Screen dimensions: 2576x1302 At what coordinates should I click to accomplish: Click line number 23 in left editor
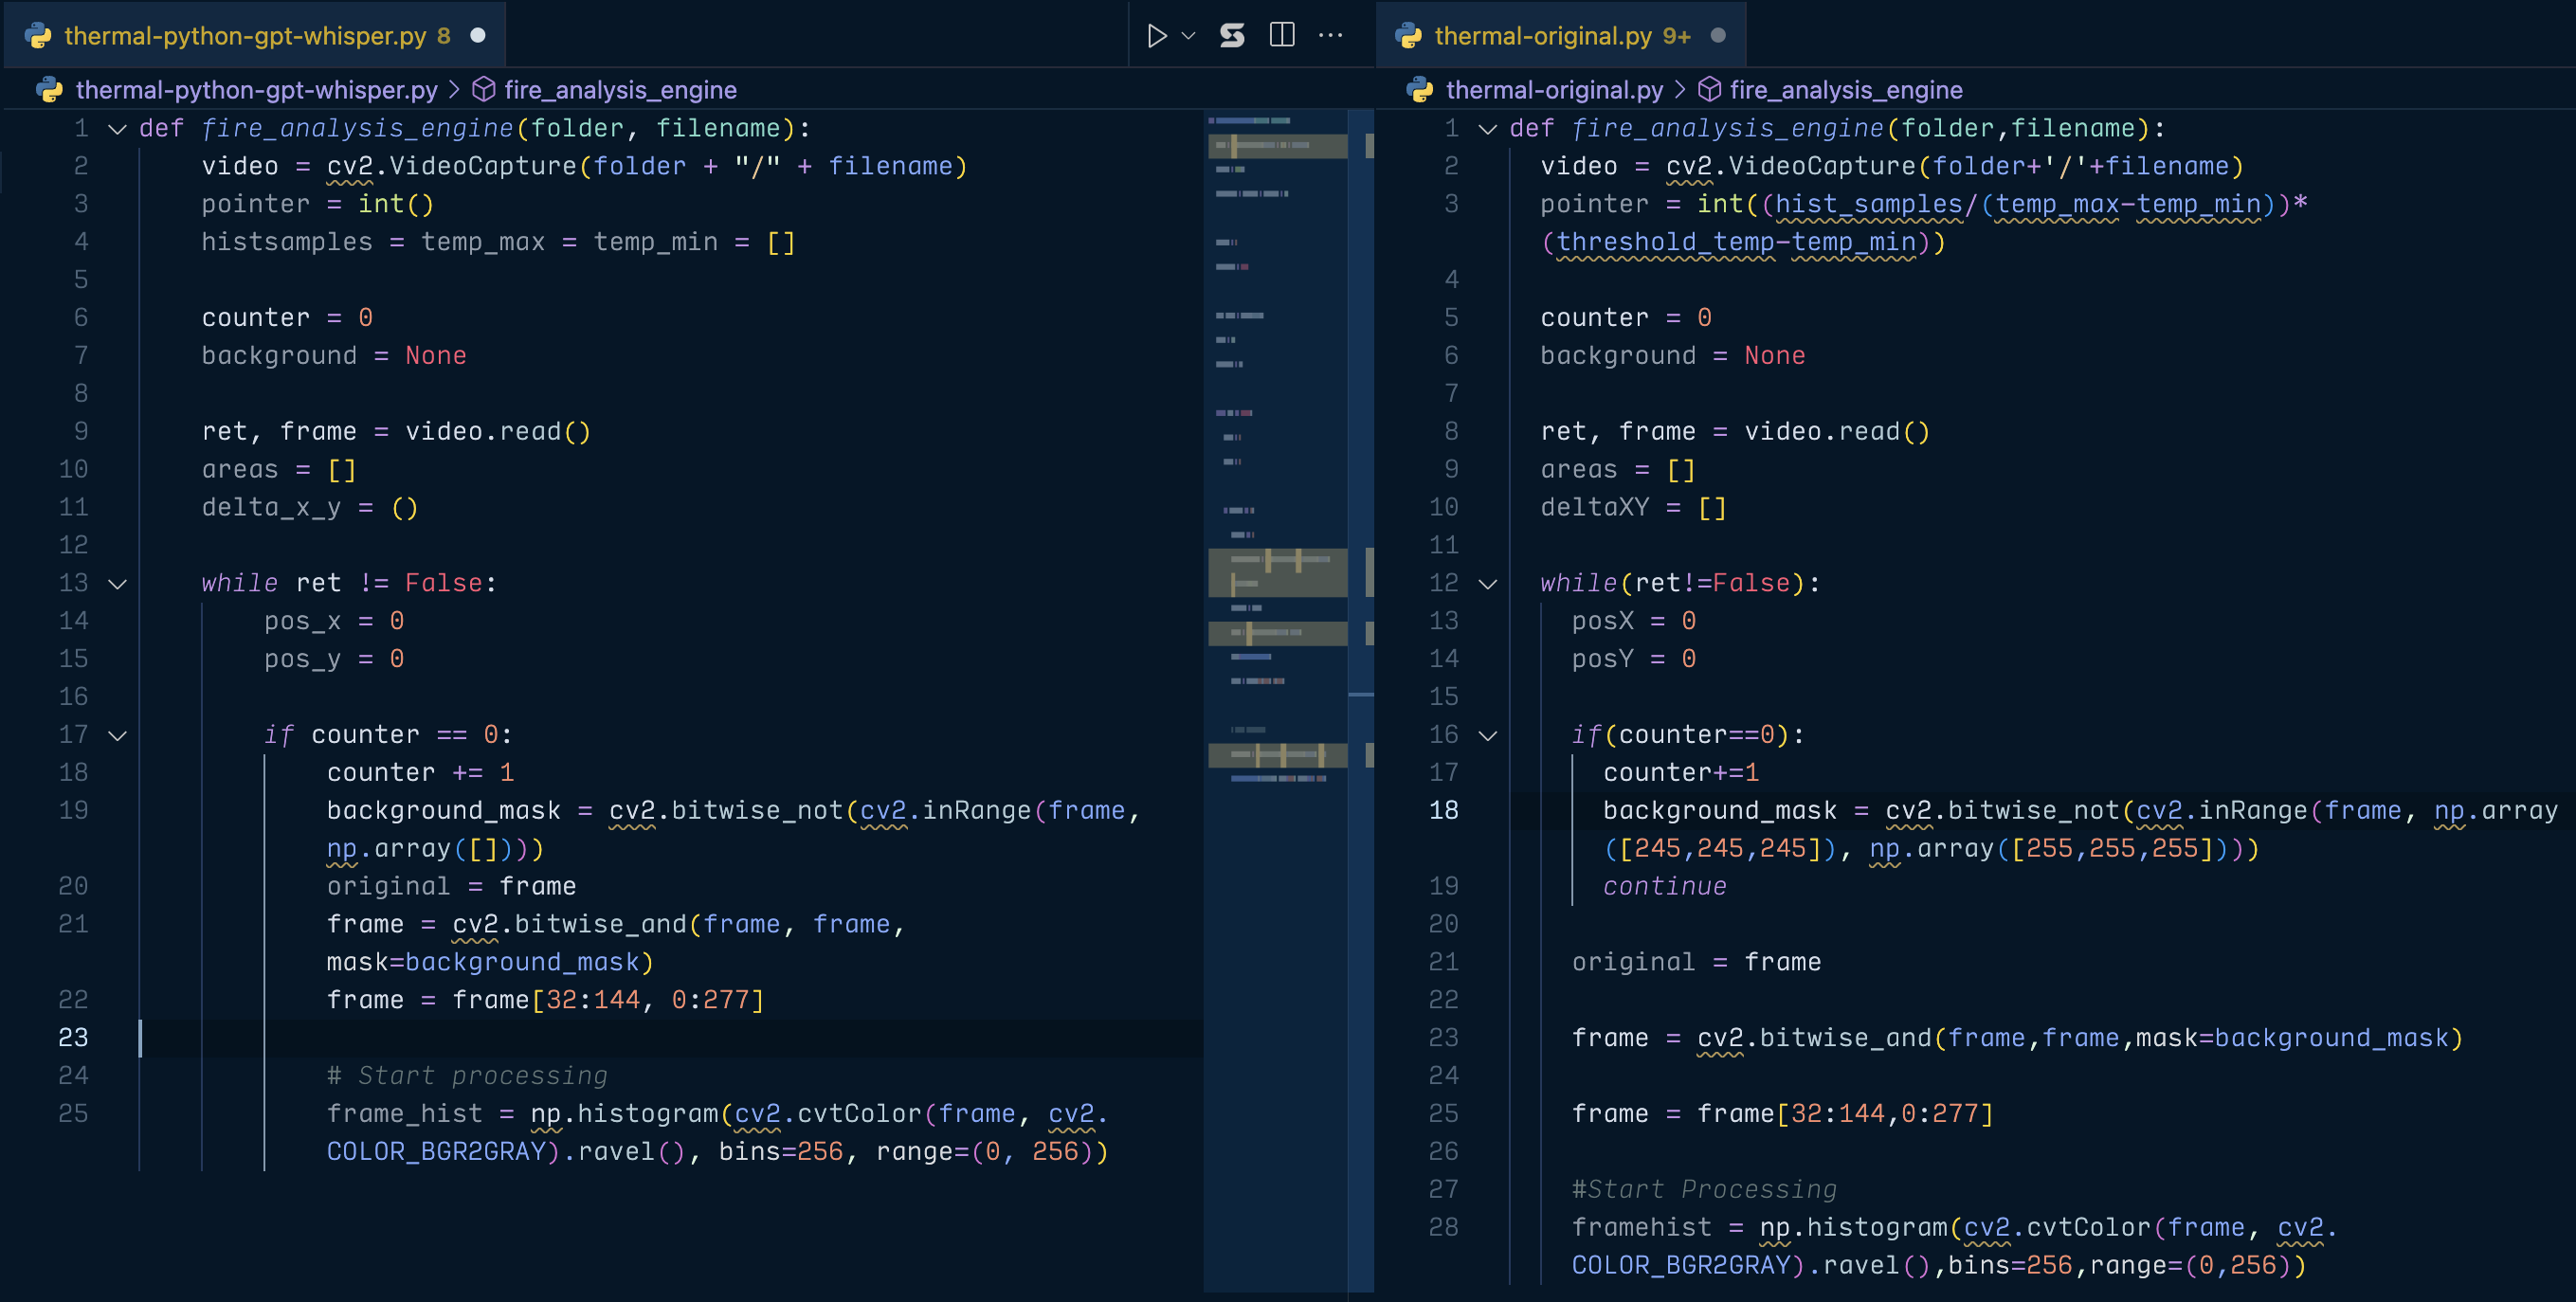(x=73, y=1038)
